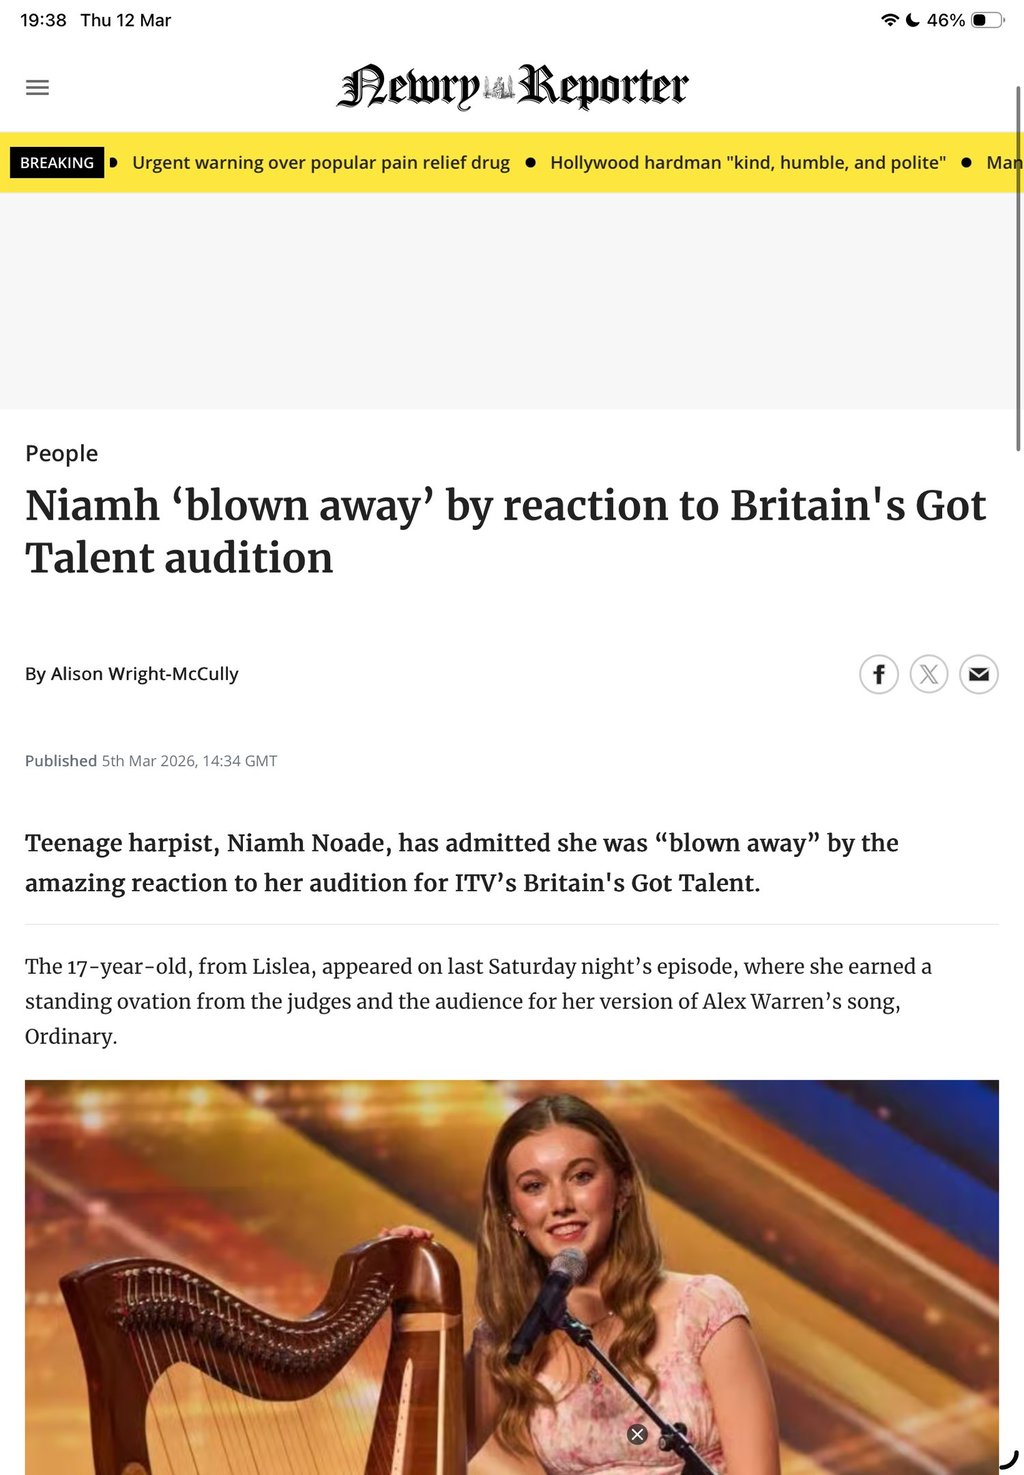The width and height of the screenshot is (1024, 1475).
Task: Read 'Urgent warning over popular pain relief drug'
Action: (x=321, y=162)
